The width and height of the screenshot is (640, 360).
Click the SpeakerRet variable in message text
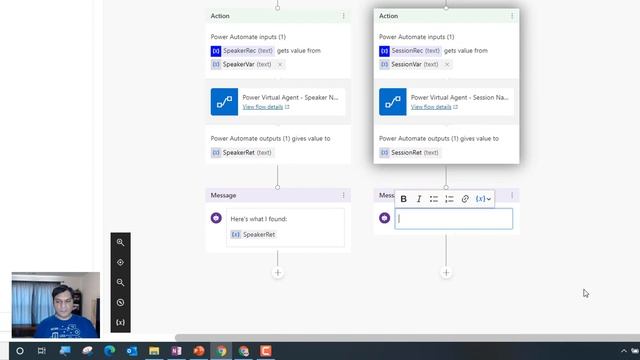(x=253, y=234)
